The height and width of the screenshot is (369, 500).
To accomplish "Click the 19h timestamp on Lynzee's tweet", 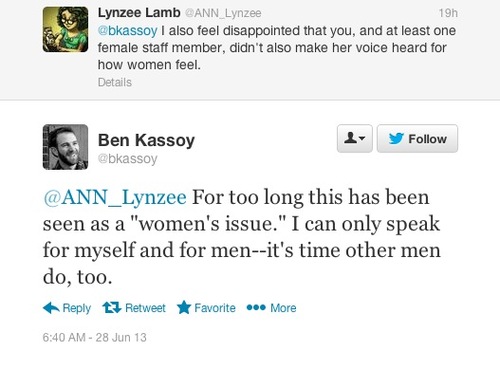I will (x=448, y=13).
